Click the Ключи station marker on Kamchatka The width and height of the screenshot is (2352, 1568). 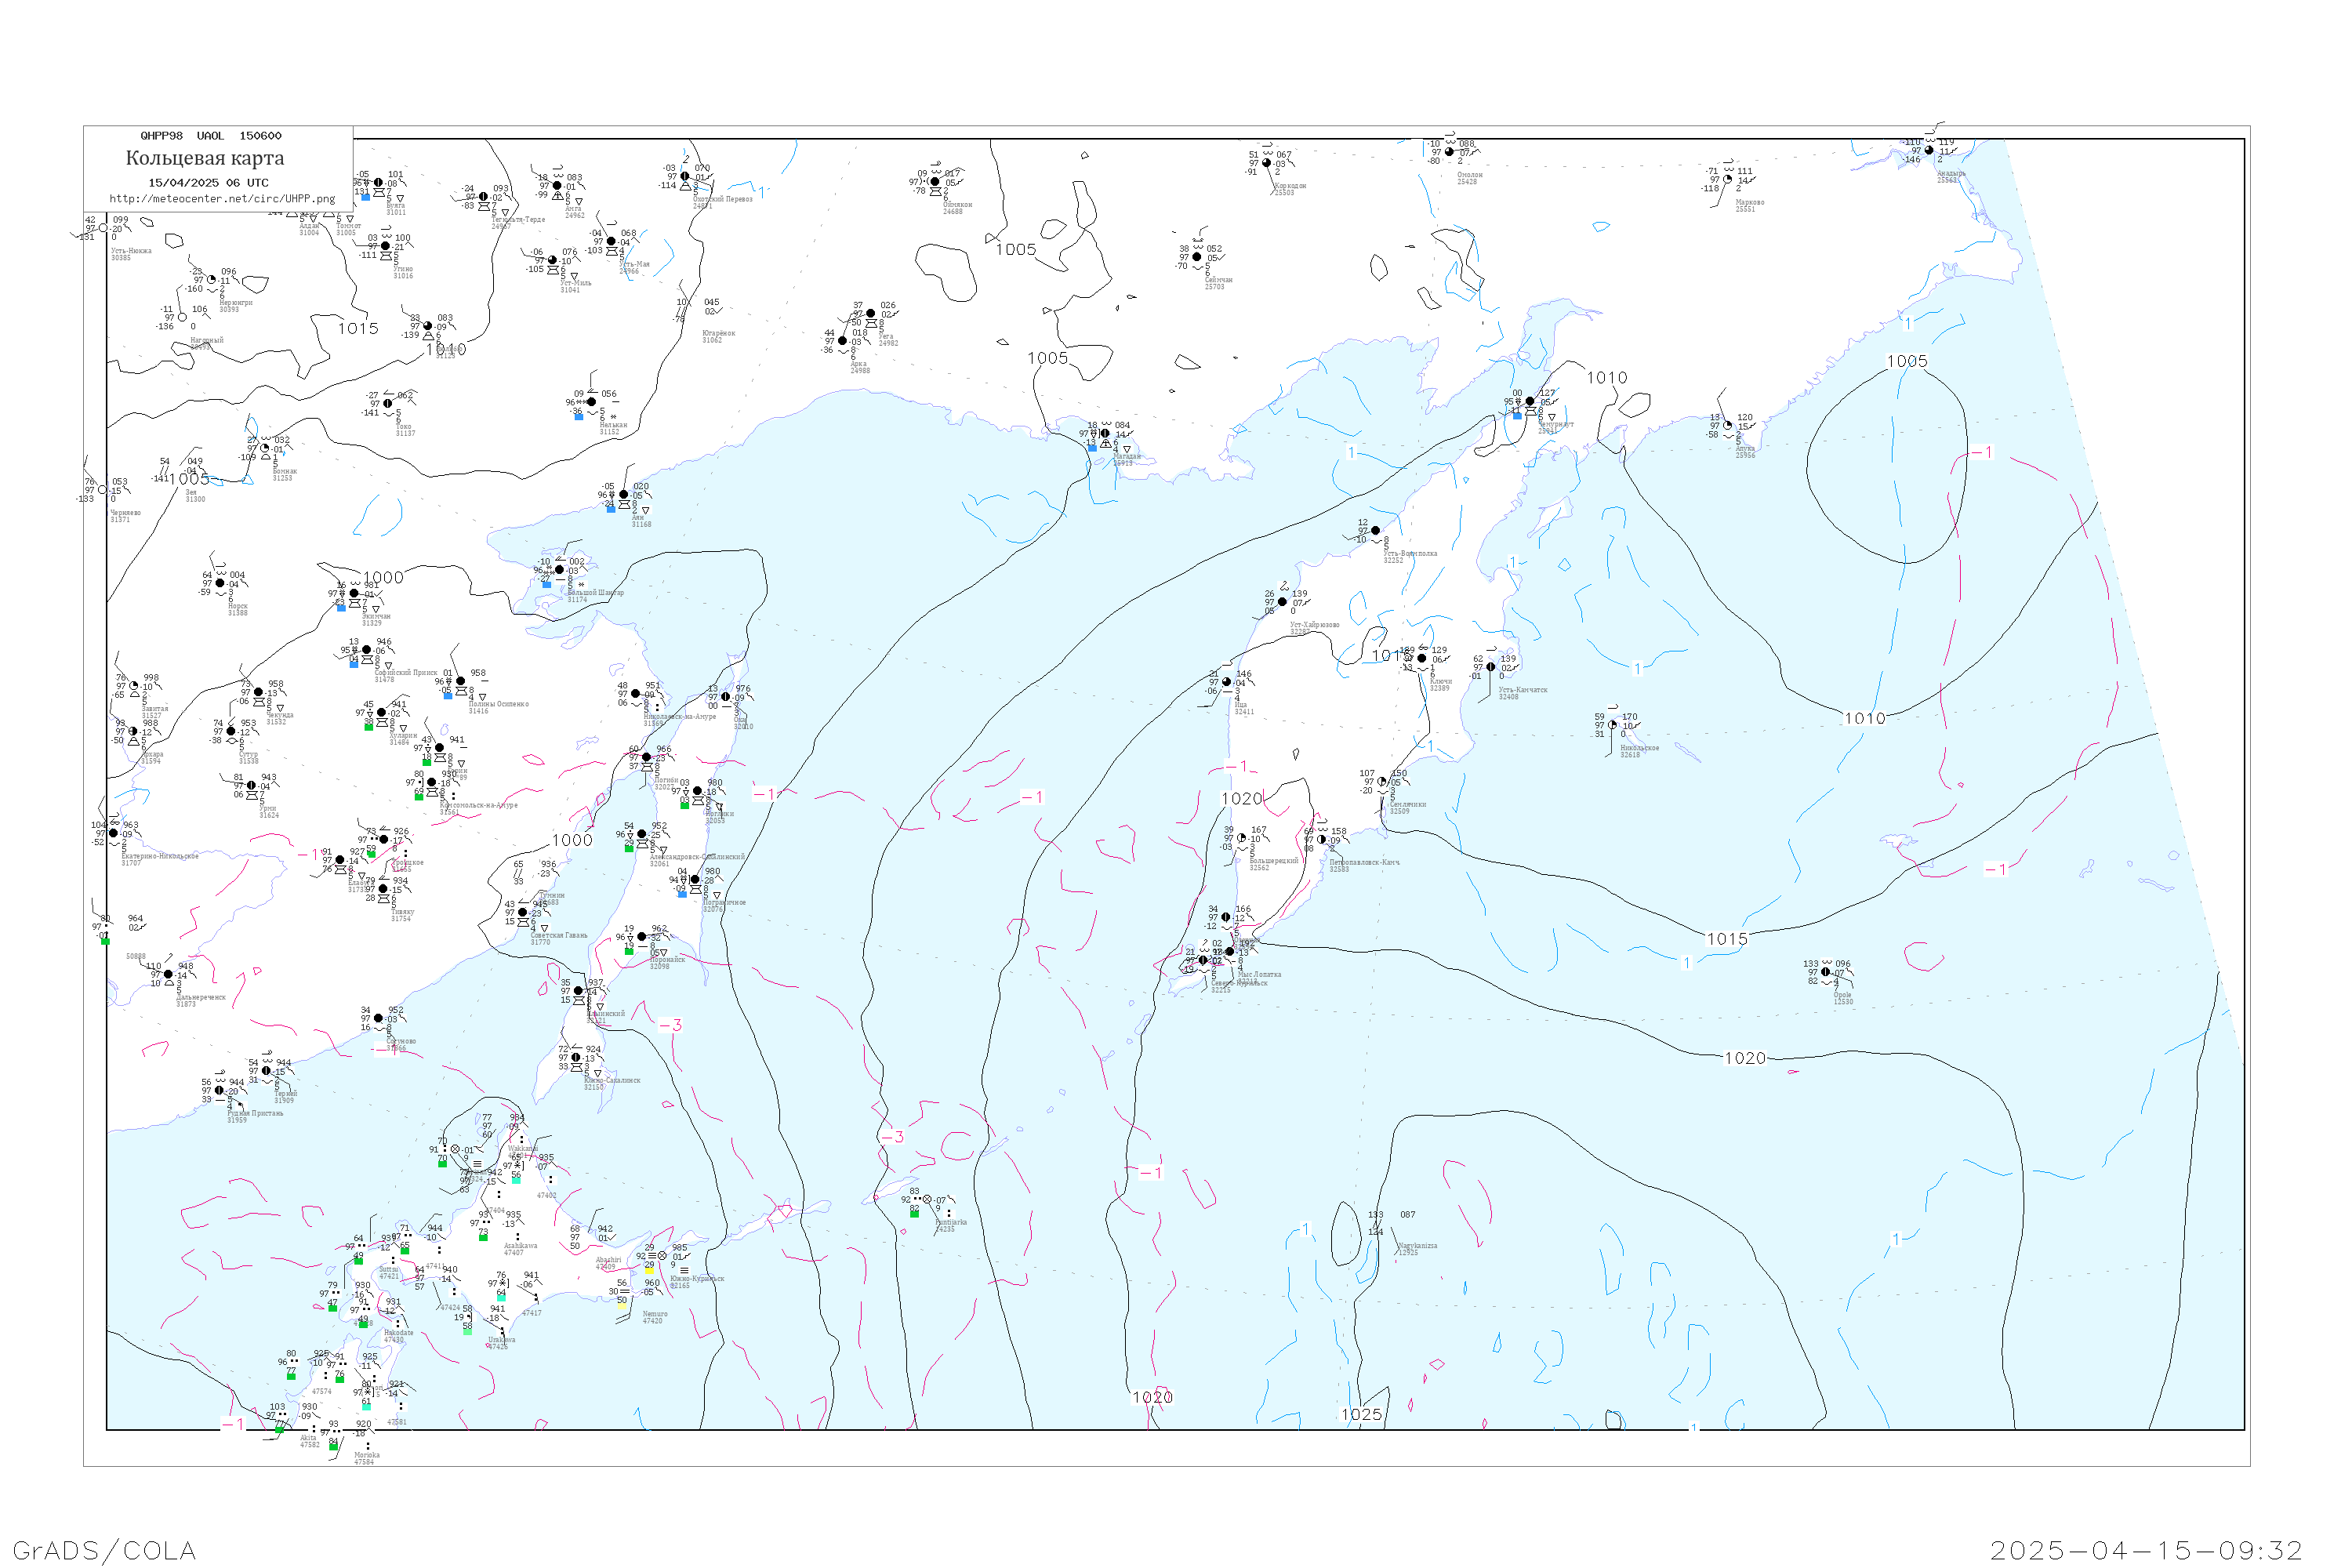click(x=1422, y=658)
